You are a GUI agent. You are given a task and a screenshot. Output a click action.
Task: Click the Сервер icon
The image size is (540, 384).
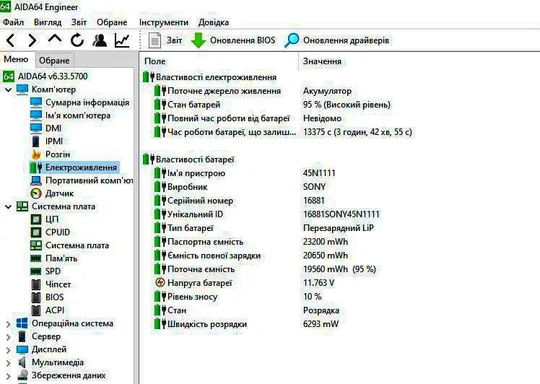tap(22, 336)
